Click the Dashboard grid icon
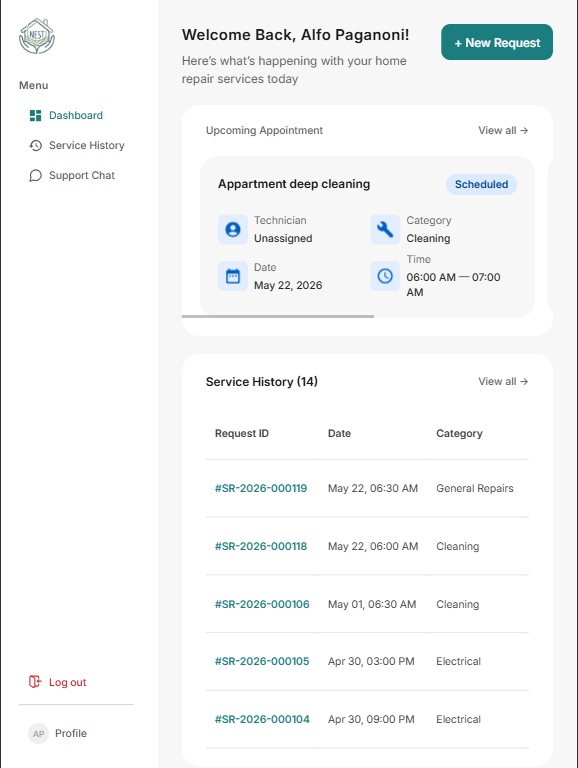Image resolution: width=578 pixels, height=768 pixels. coord(35,116)
